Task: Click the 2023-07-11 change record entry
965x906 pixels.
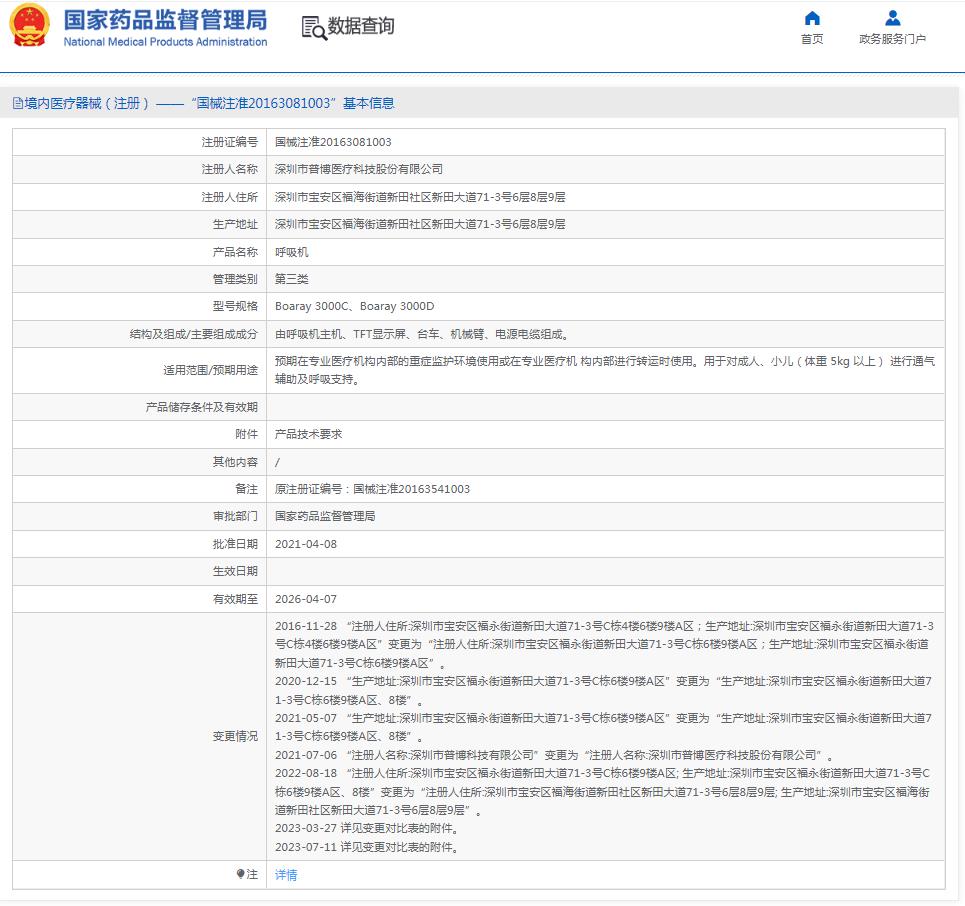Action: (x=366, y=847)
